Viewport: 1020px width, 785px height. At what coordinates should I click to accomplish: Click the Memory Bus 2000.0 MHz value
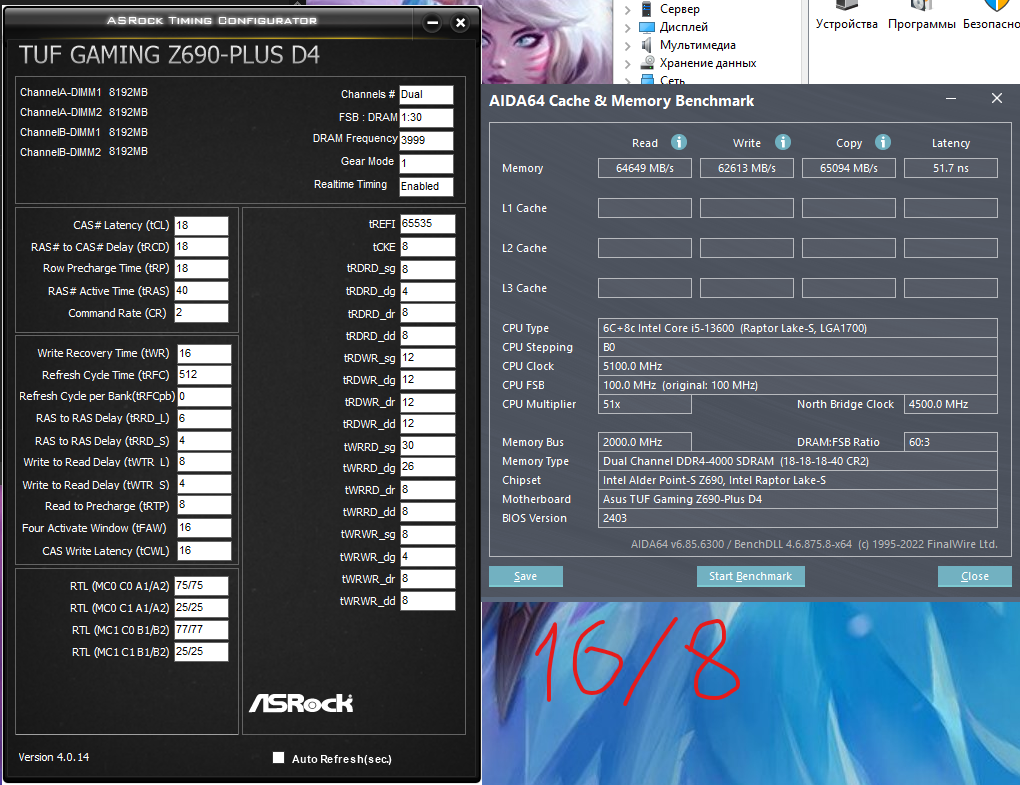pos(645,442)
